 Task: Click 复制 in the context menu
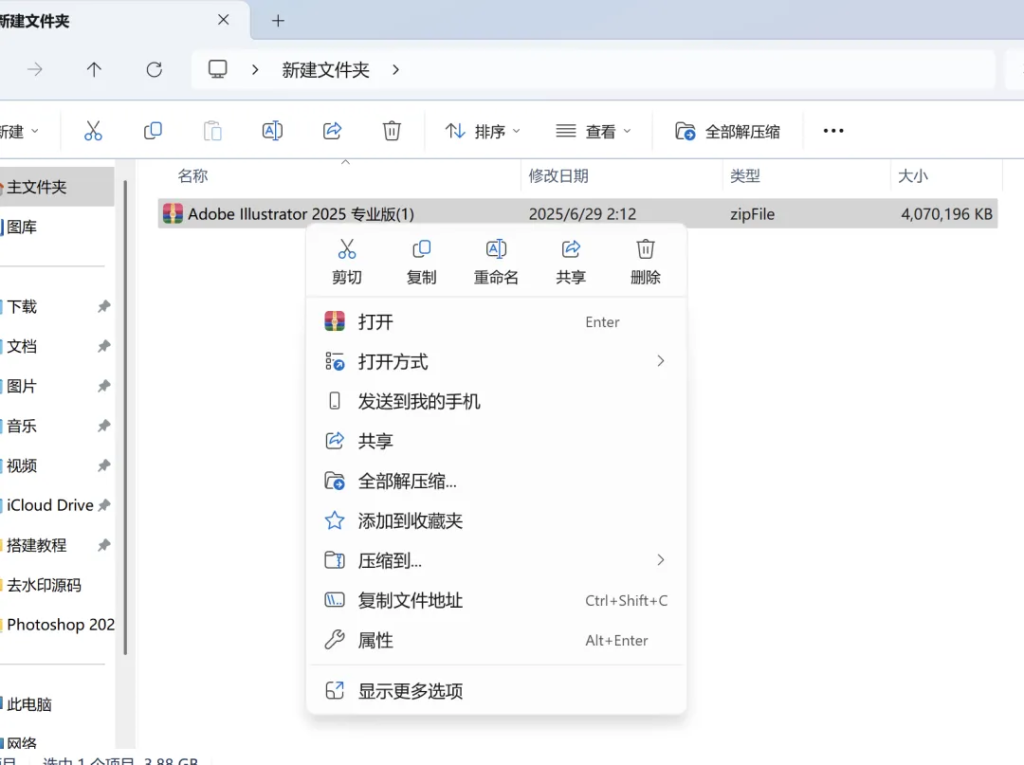pos(421,262)
